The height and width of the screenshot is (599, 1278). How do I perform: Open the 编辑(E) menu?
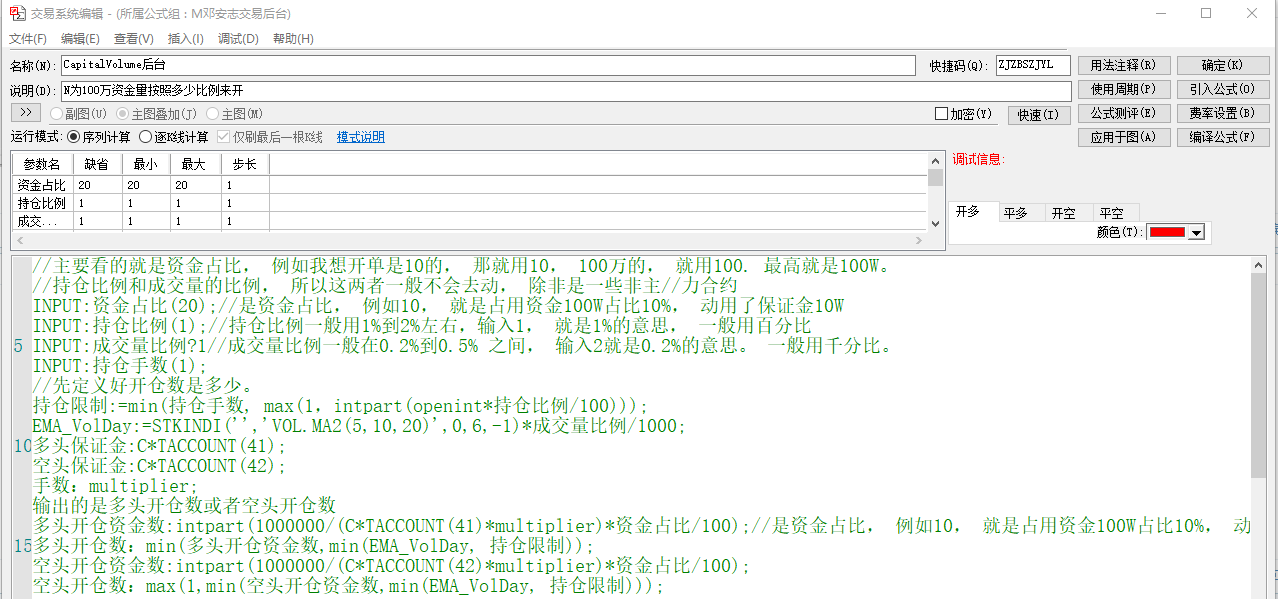pyautogui.click(x=80, y=39)
